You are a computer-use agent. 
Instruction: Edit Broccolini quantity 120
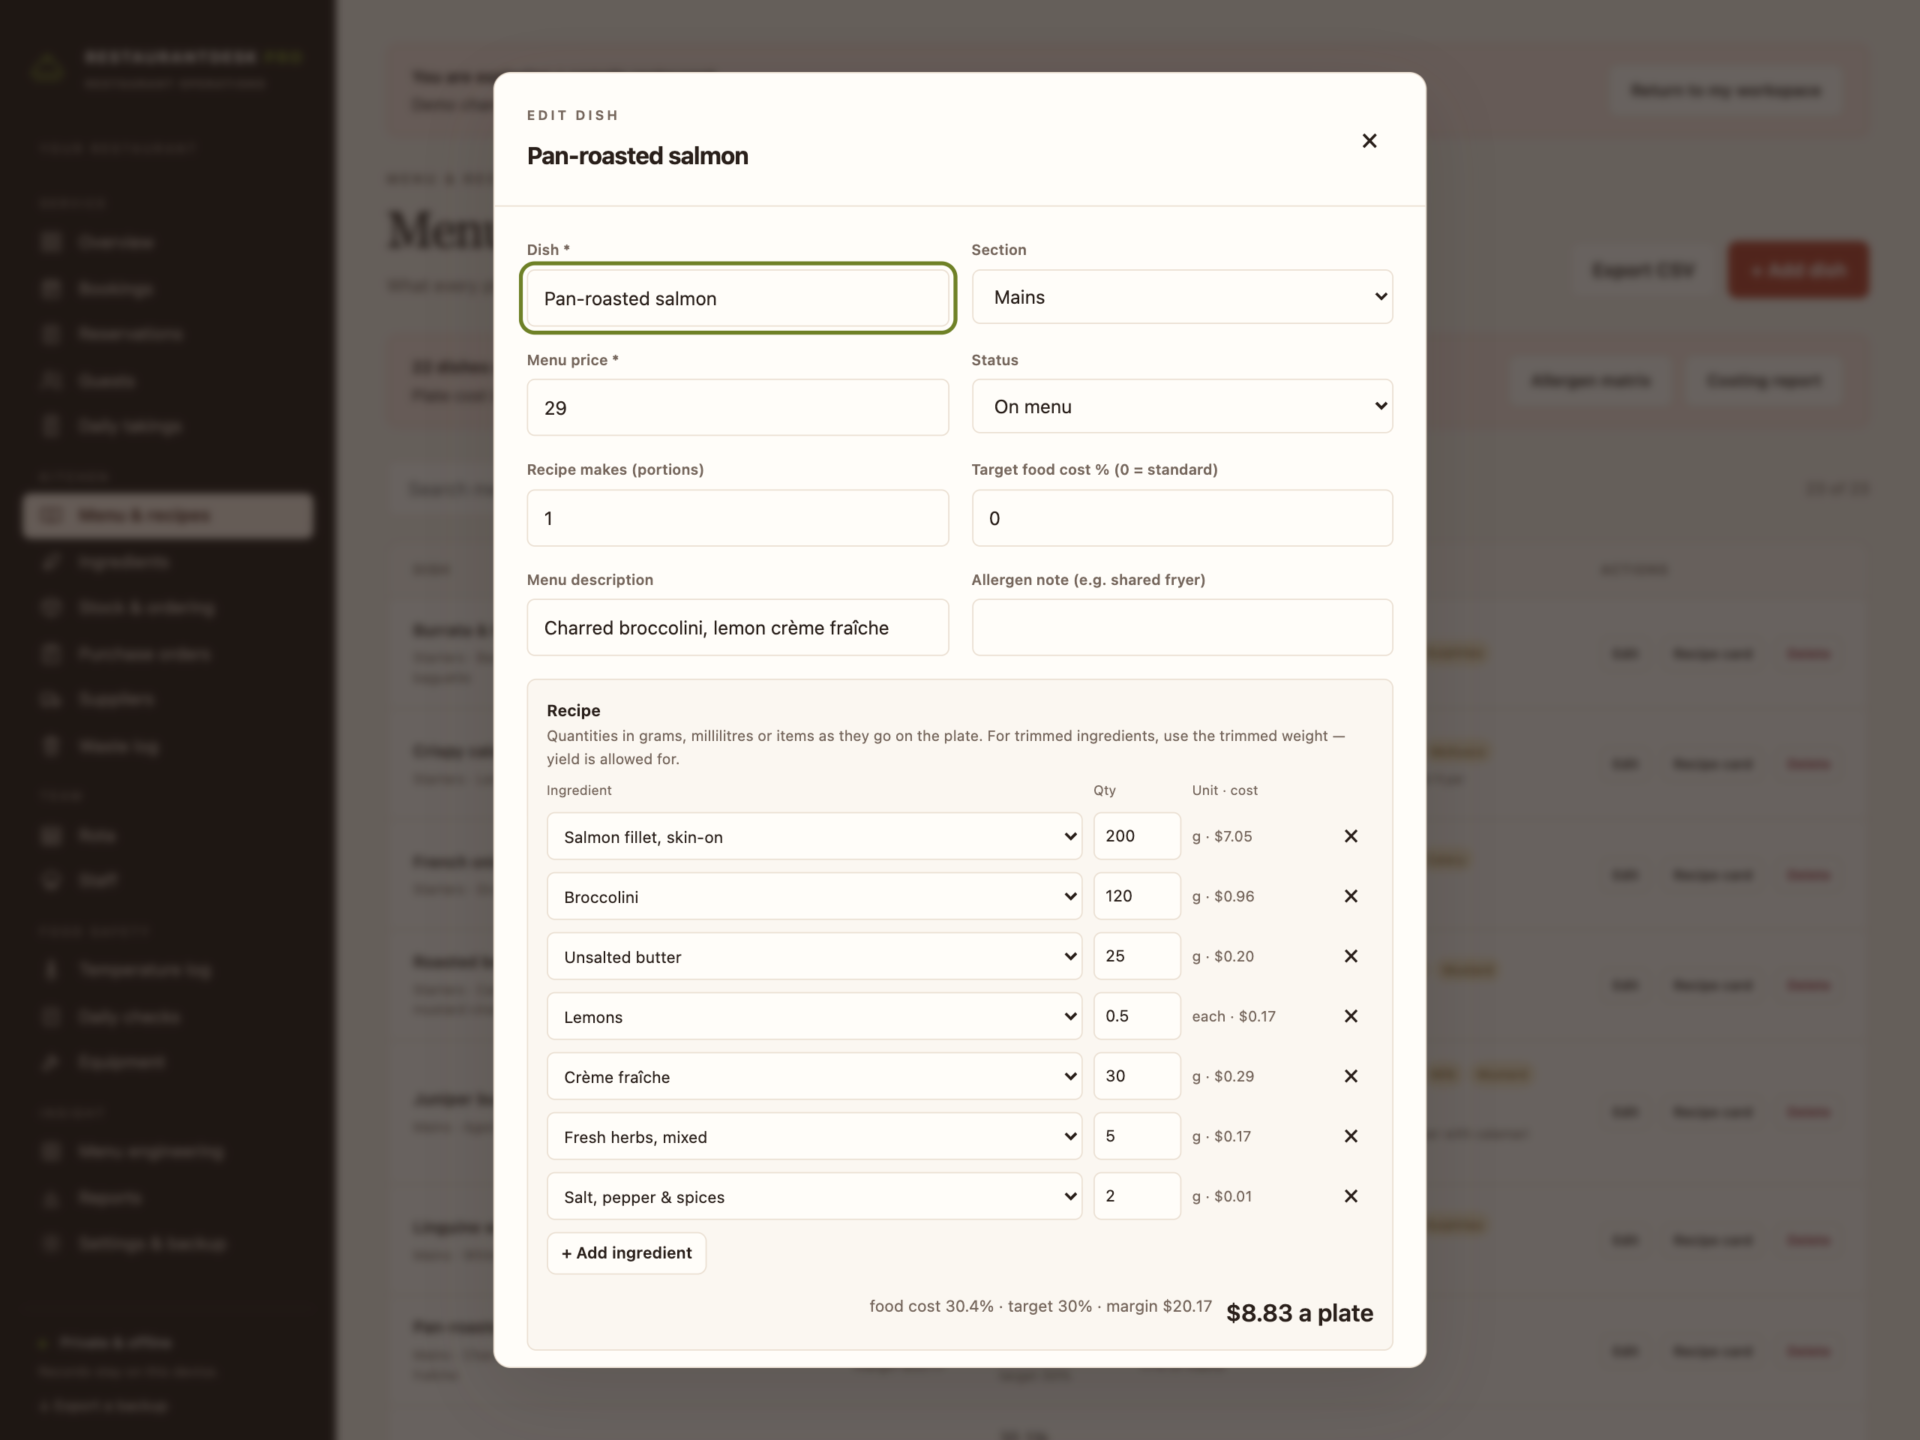coord(1137,896)
